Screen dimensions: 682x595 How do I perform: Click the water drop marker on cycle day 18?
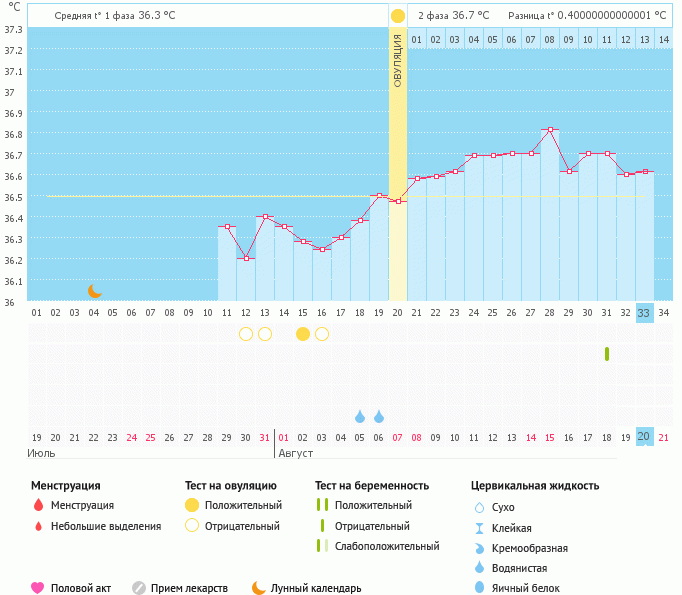[x=360, y=416]
